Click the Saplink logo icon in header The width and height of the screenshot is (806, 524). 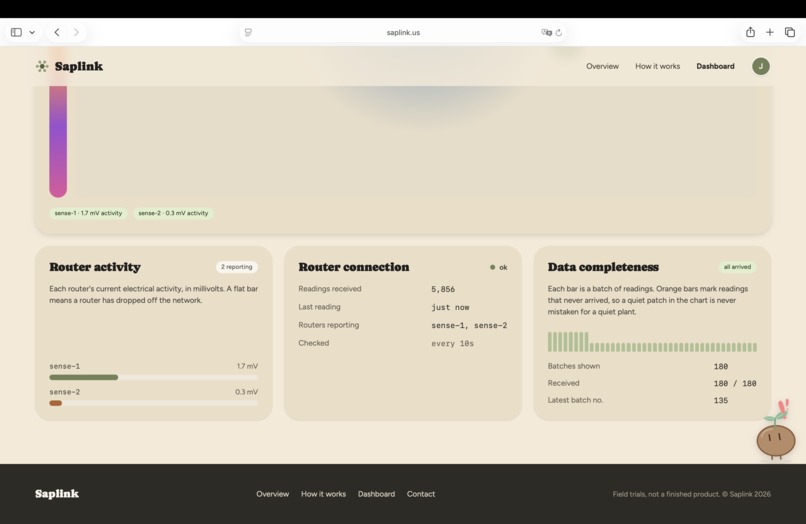point(42,66)
